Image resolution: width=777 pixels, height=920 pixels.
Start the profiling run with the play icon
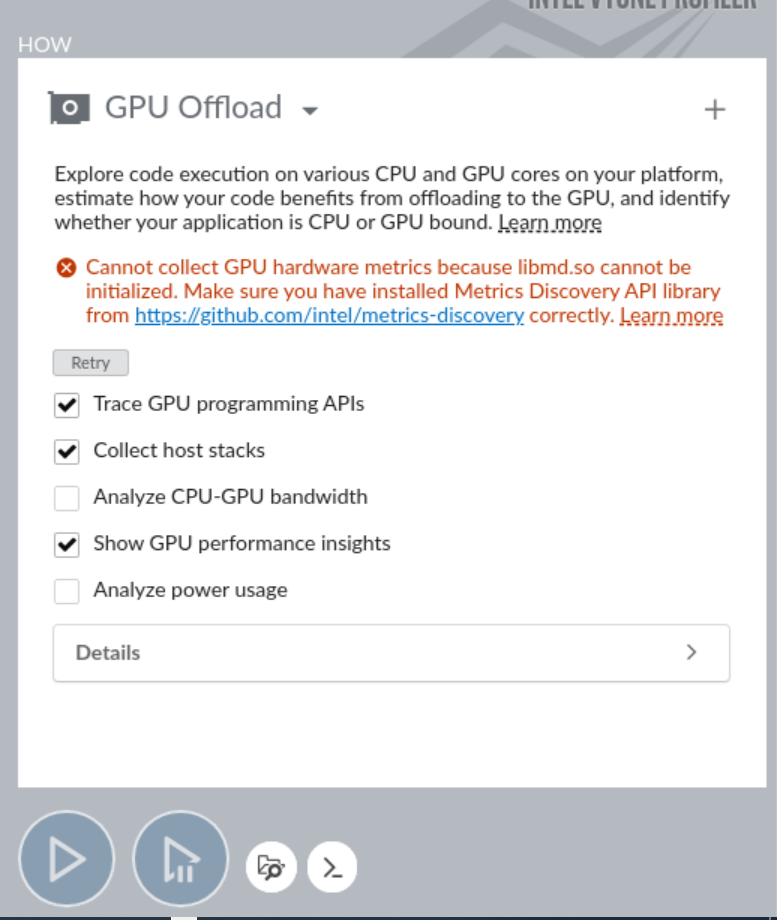65,858
